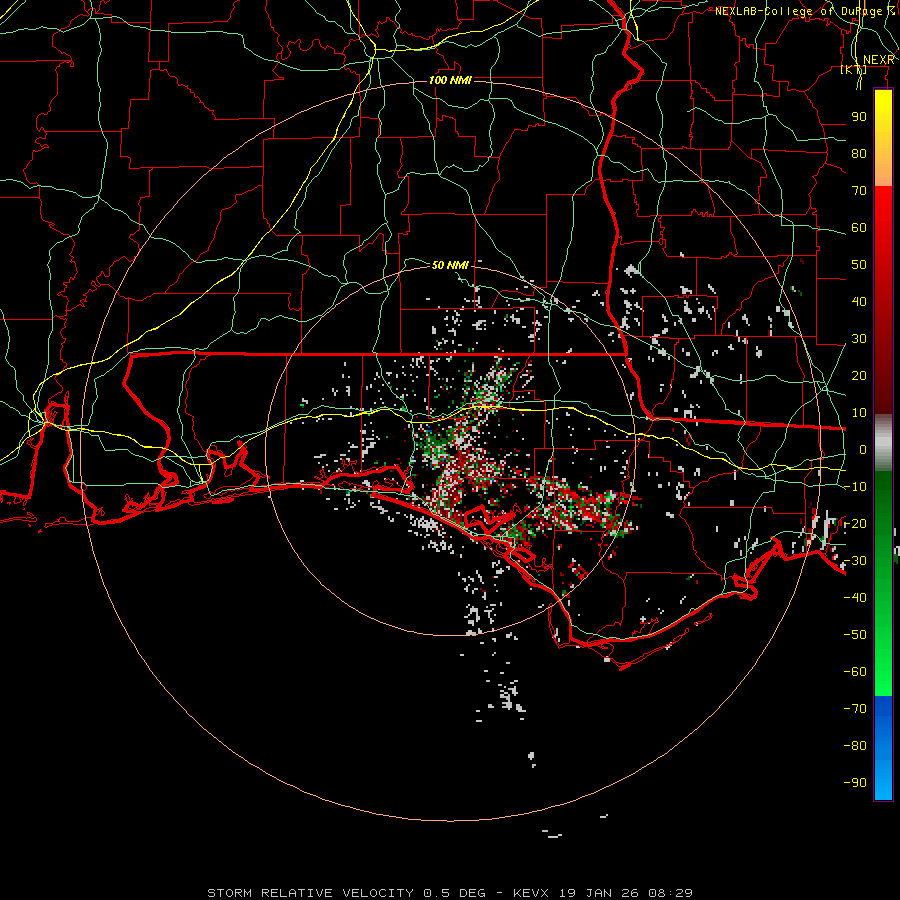Screen dimensions: 900x900
Task: Click the Storm Relative Velocity caption text
Action: coord(449,893)
